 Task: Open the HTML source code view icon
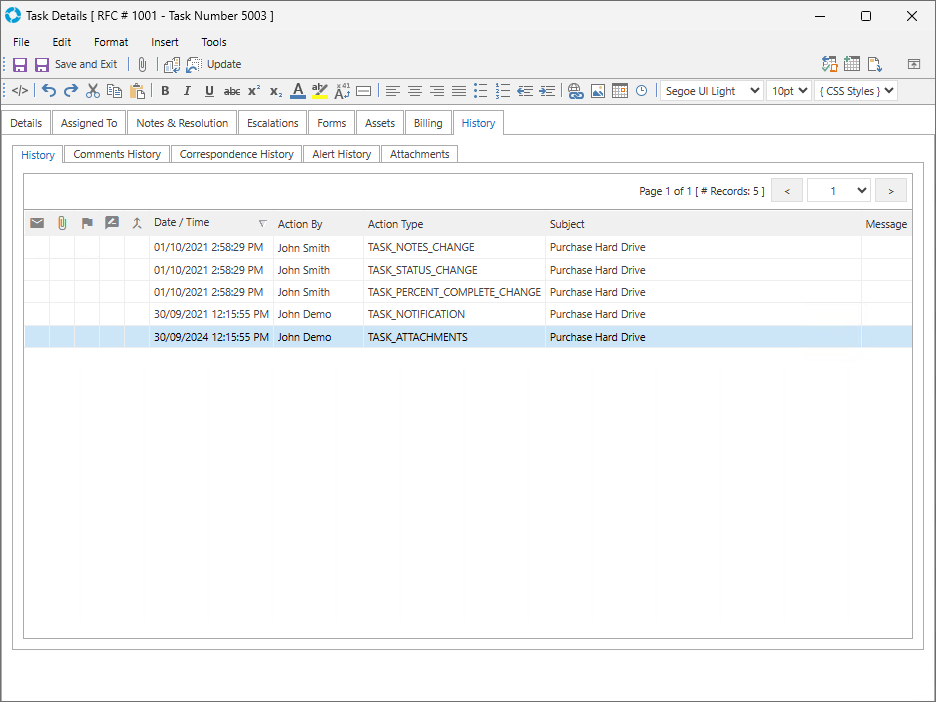20,91
